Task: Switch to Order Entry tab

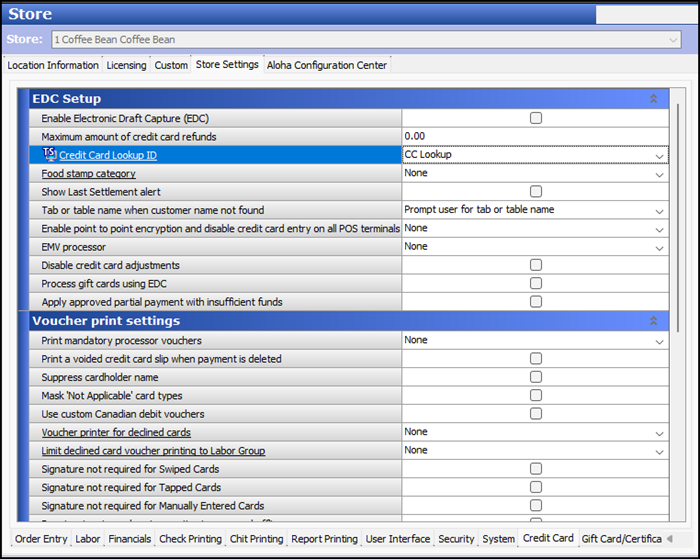Action: pos(41,539)
